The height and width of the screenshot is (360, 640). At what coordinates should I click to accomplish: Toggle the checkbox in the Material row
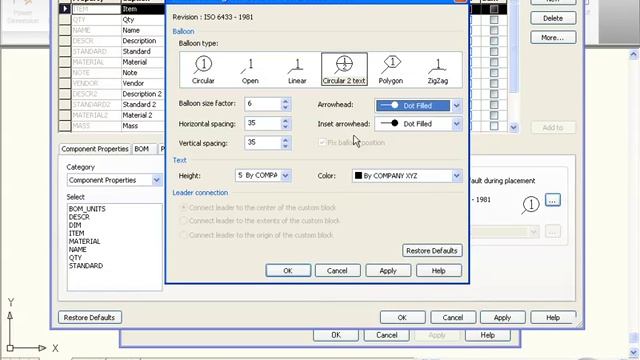pos(494,62)
